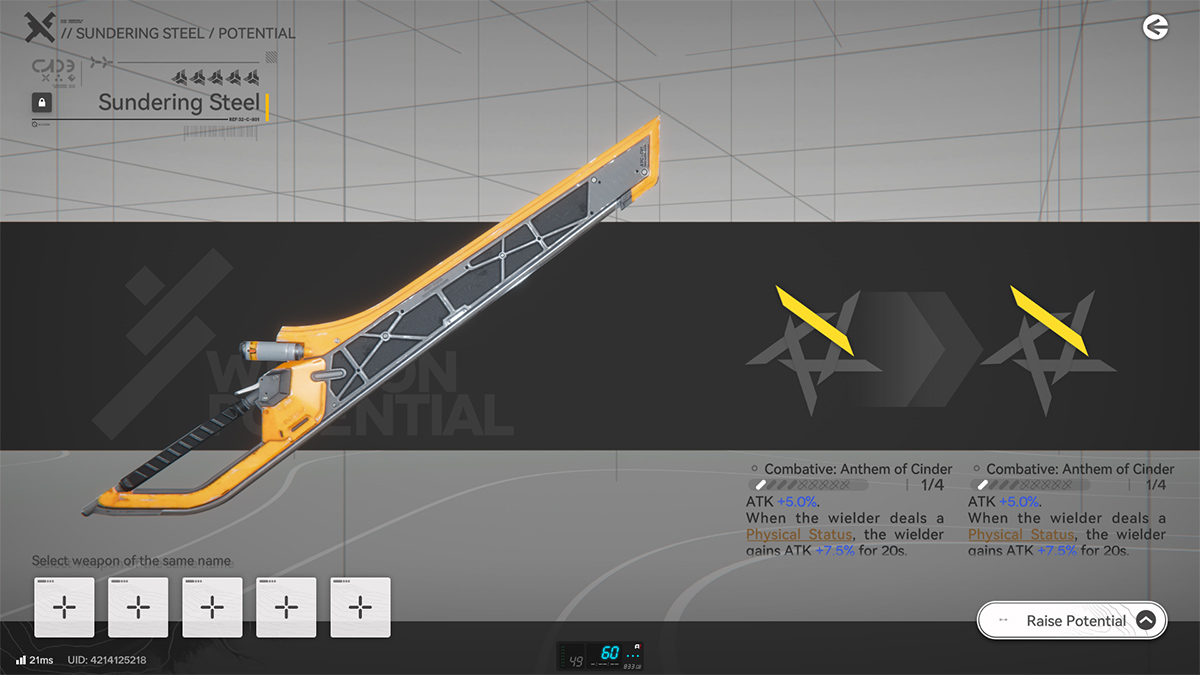Choose the third empty weapon slot
The image size is (1200, 675).
tap(212, 607)
